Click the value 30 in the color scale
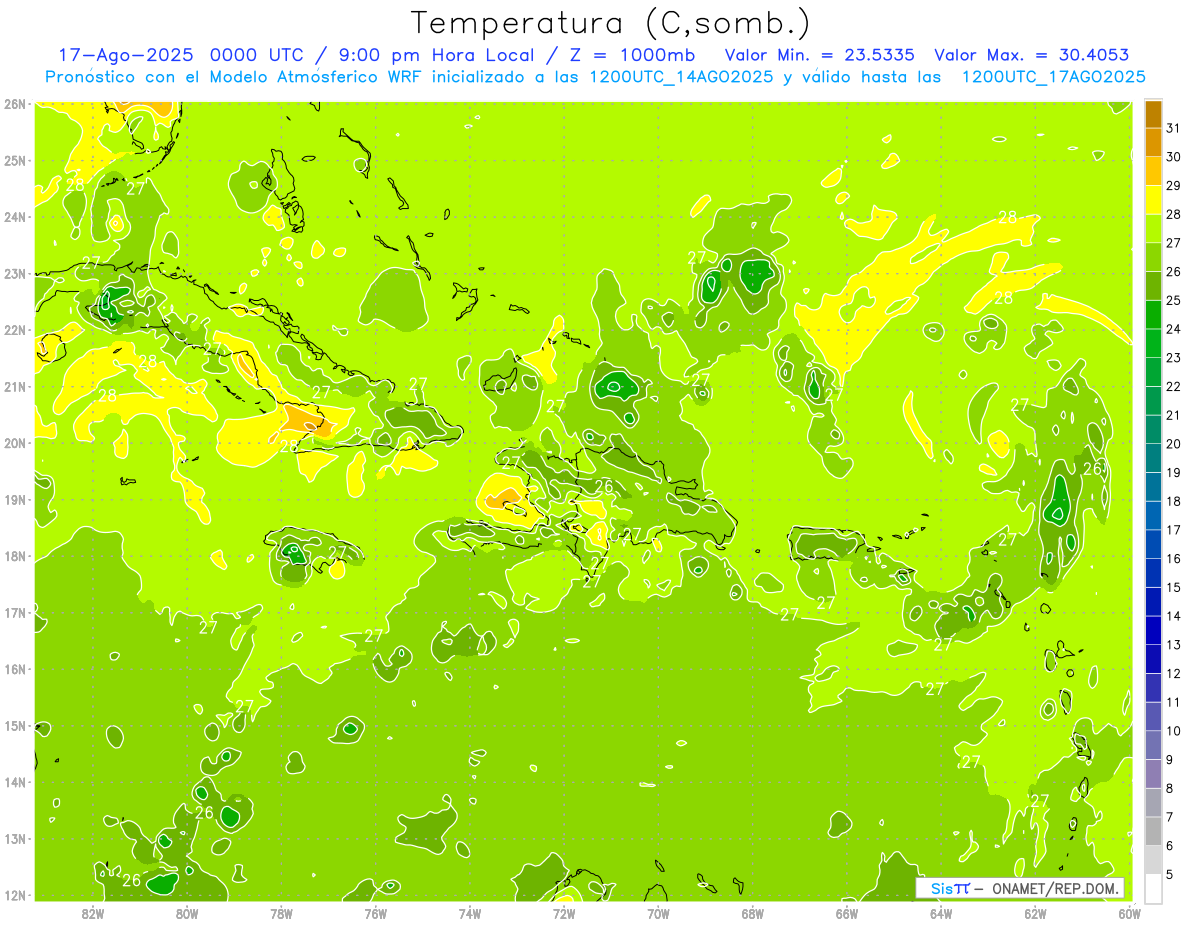The width and height of the screenshot is (1200, 927). (x=1174, y=158)
